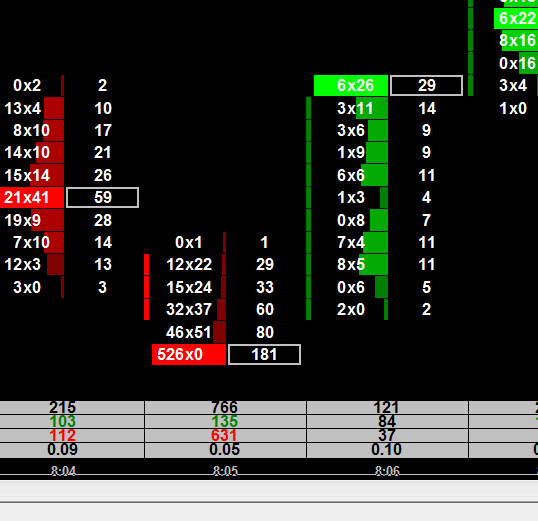
Task: Click the 3x4 cell in the rightmost column
Action: pos(513,85)
